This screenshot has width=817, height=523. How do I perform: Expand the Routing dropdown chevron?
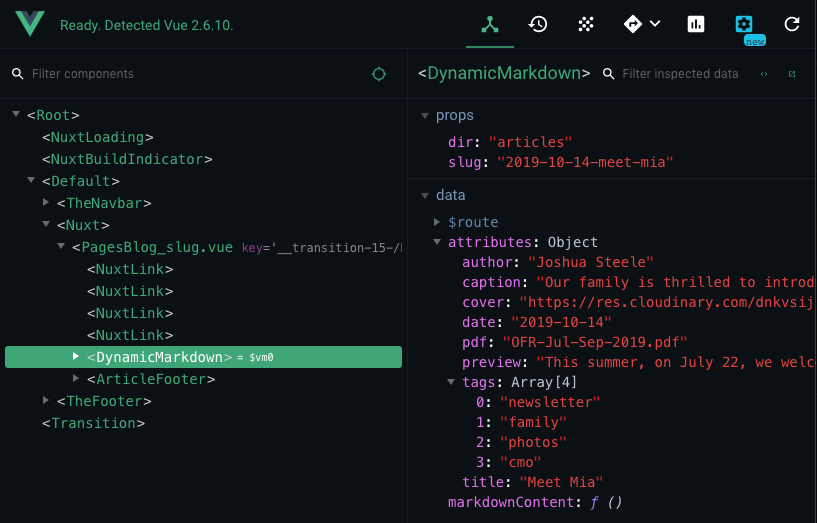click(x=655, y=23)
